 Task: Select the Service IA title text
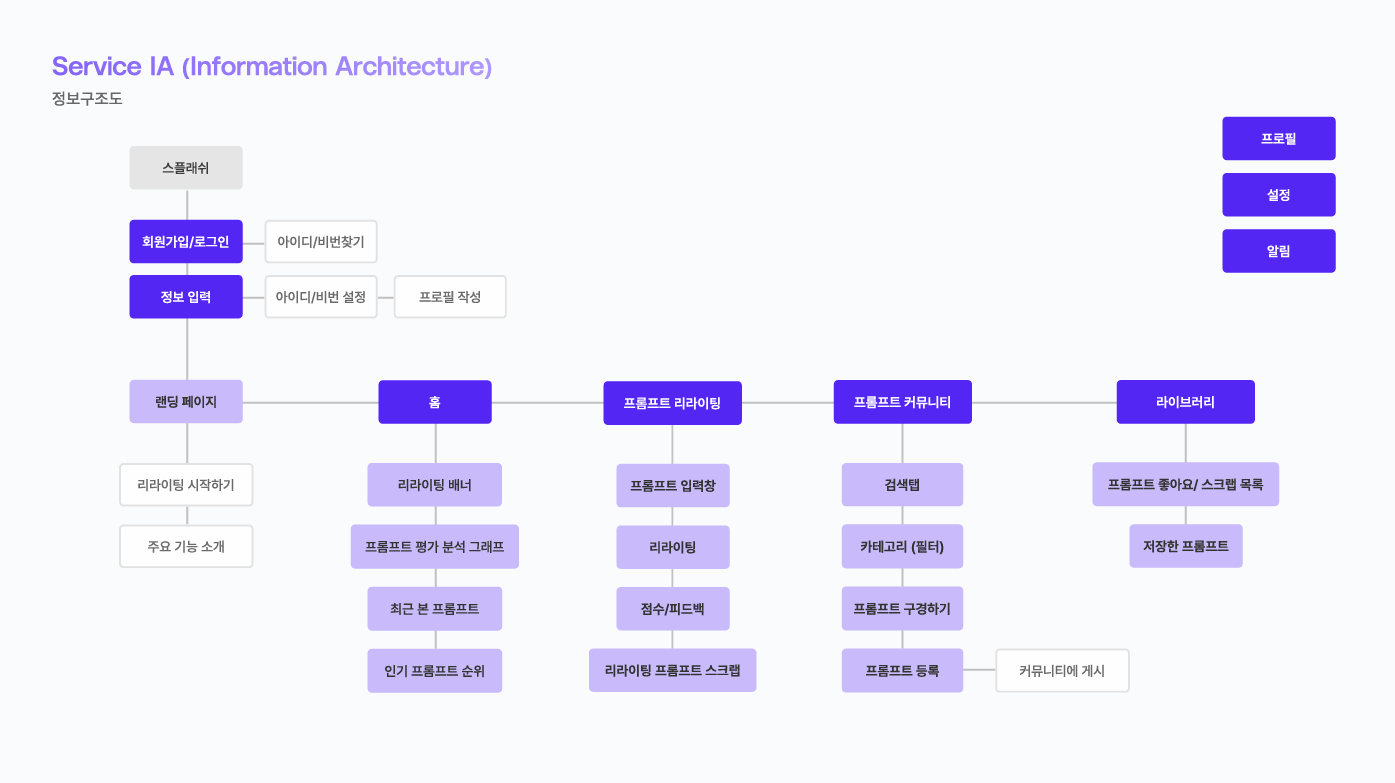[x=272, y=67]
